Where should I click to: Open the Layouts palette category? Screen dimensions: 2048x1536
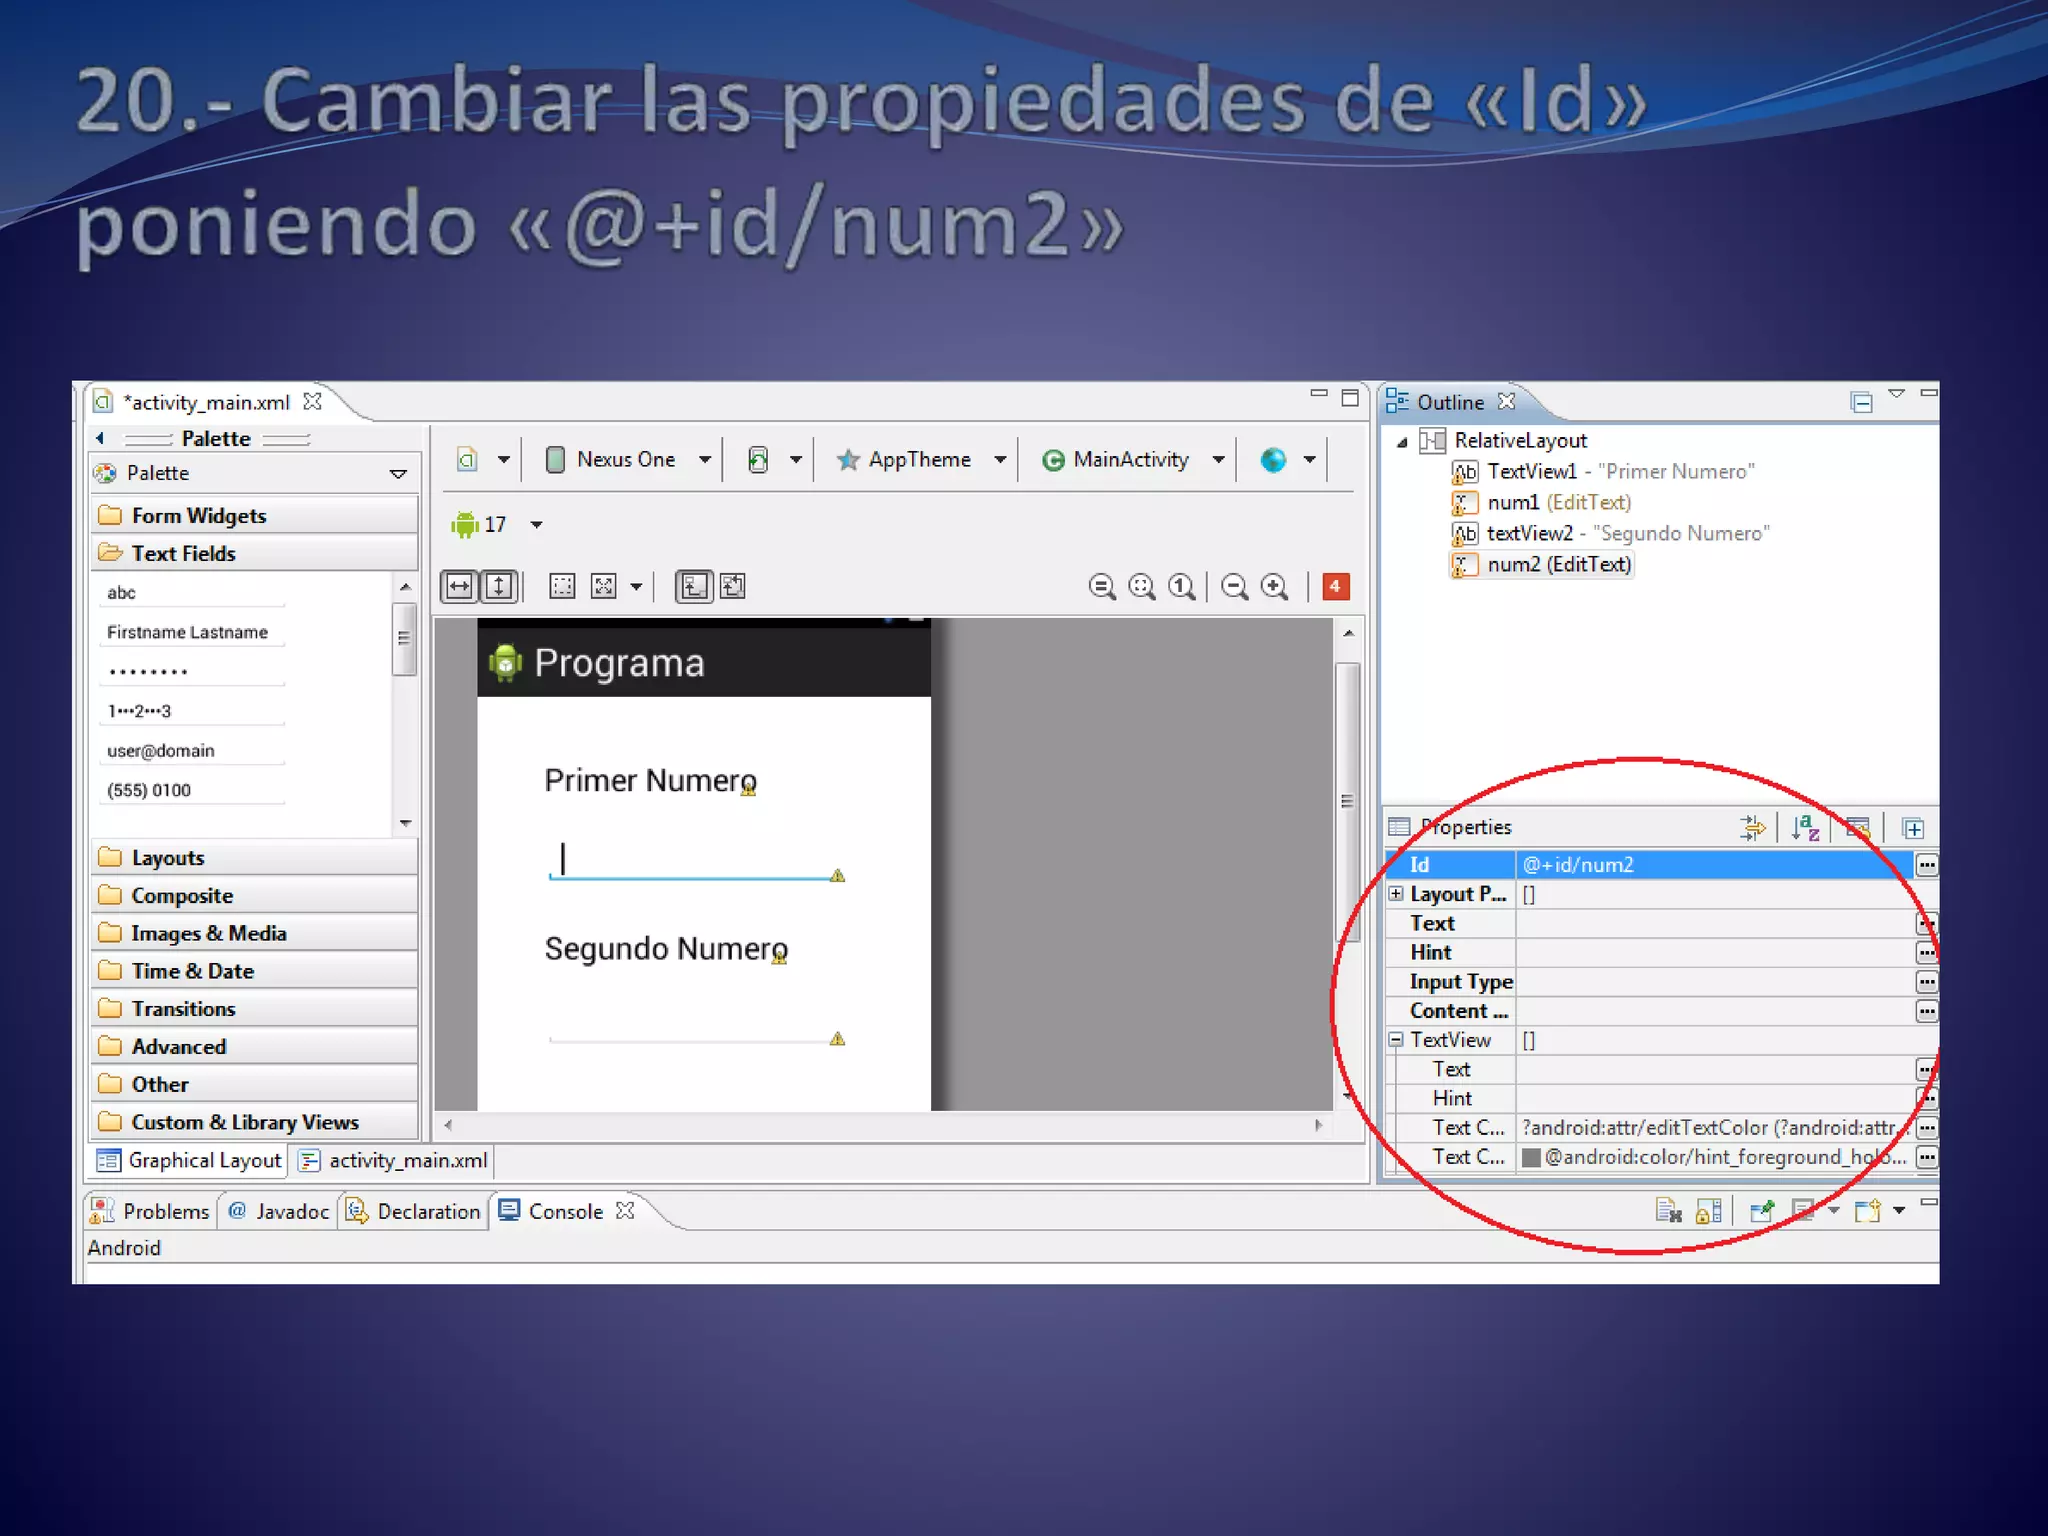[167, 858]
